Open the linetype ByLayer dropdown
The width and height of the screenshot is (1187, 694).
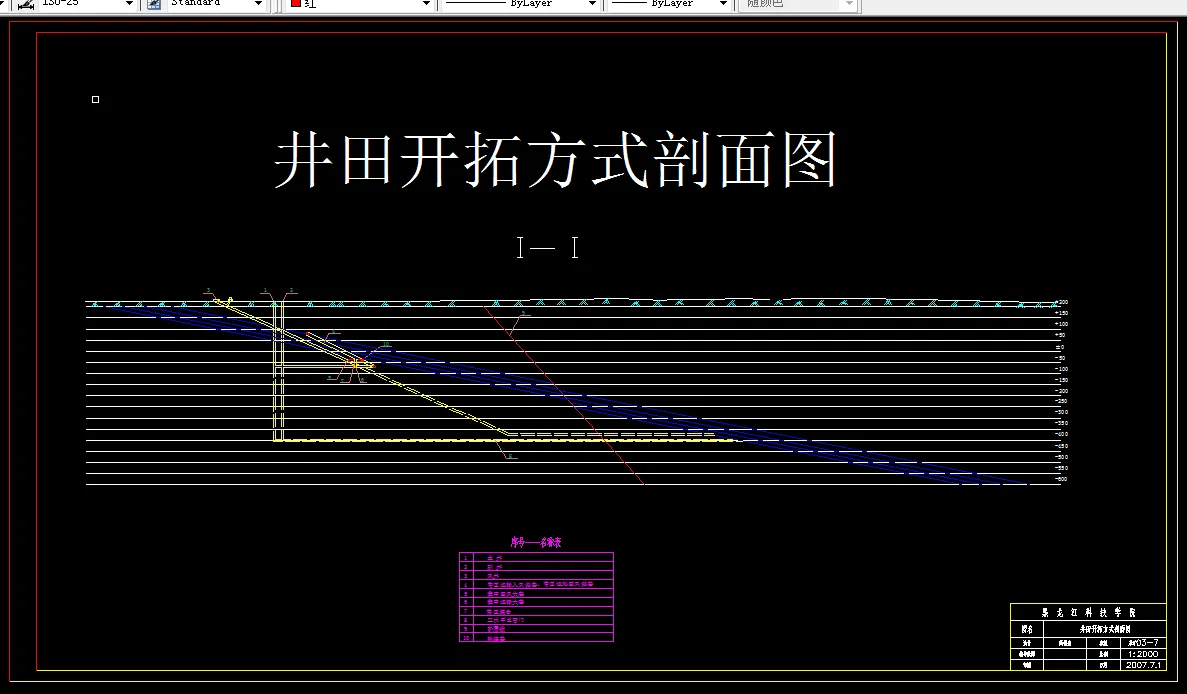(x=593, y=4)
